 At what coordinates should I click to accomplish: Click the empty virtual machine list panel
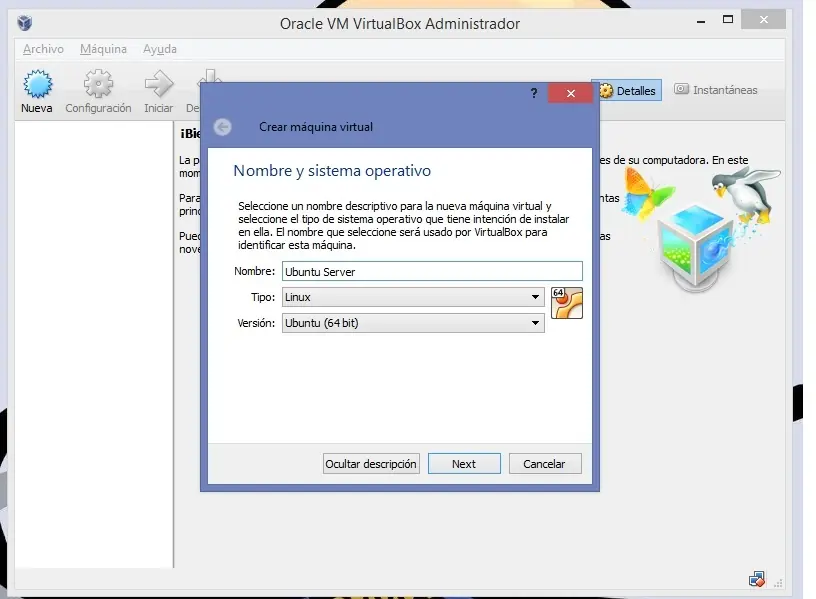coord(94,343)
